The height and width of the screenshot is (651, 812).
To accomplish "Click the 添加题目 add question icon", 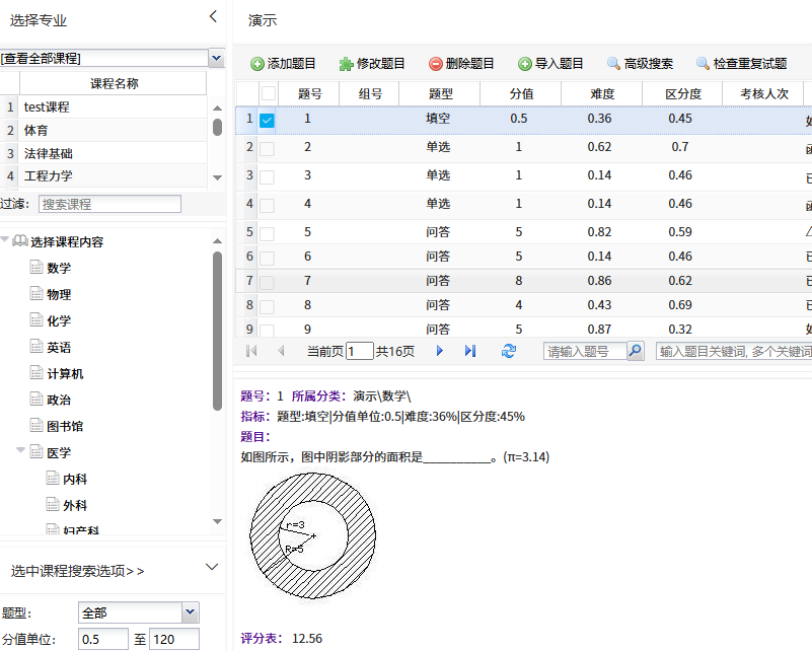I will (x=257, y=64).
